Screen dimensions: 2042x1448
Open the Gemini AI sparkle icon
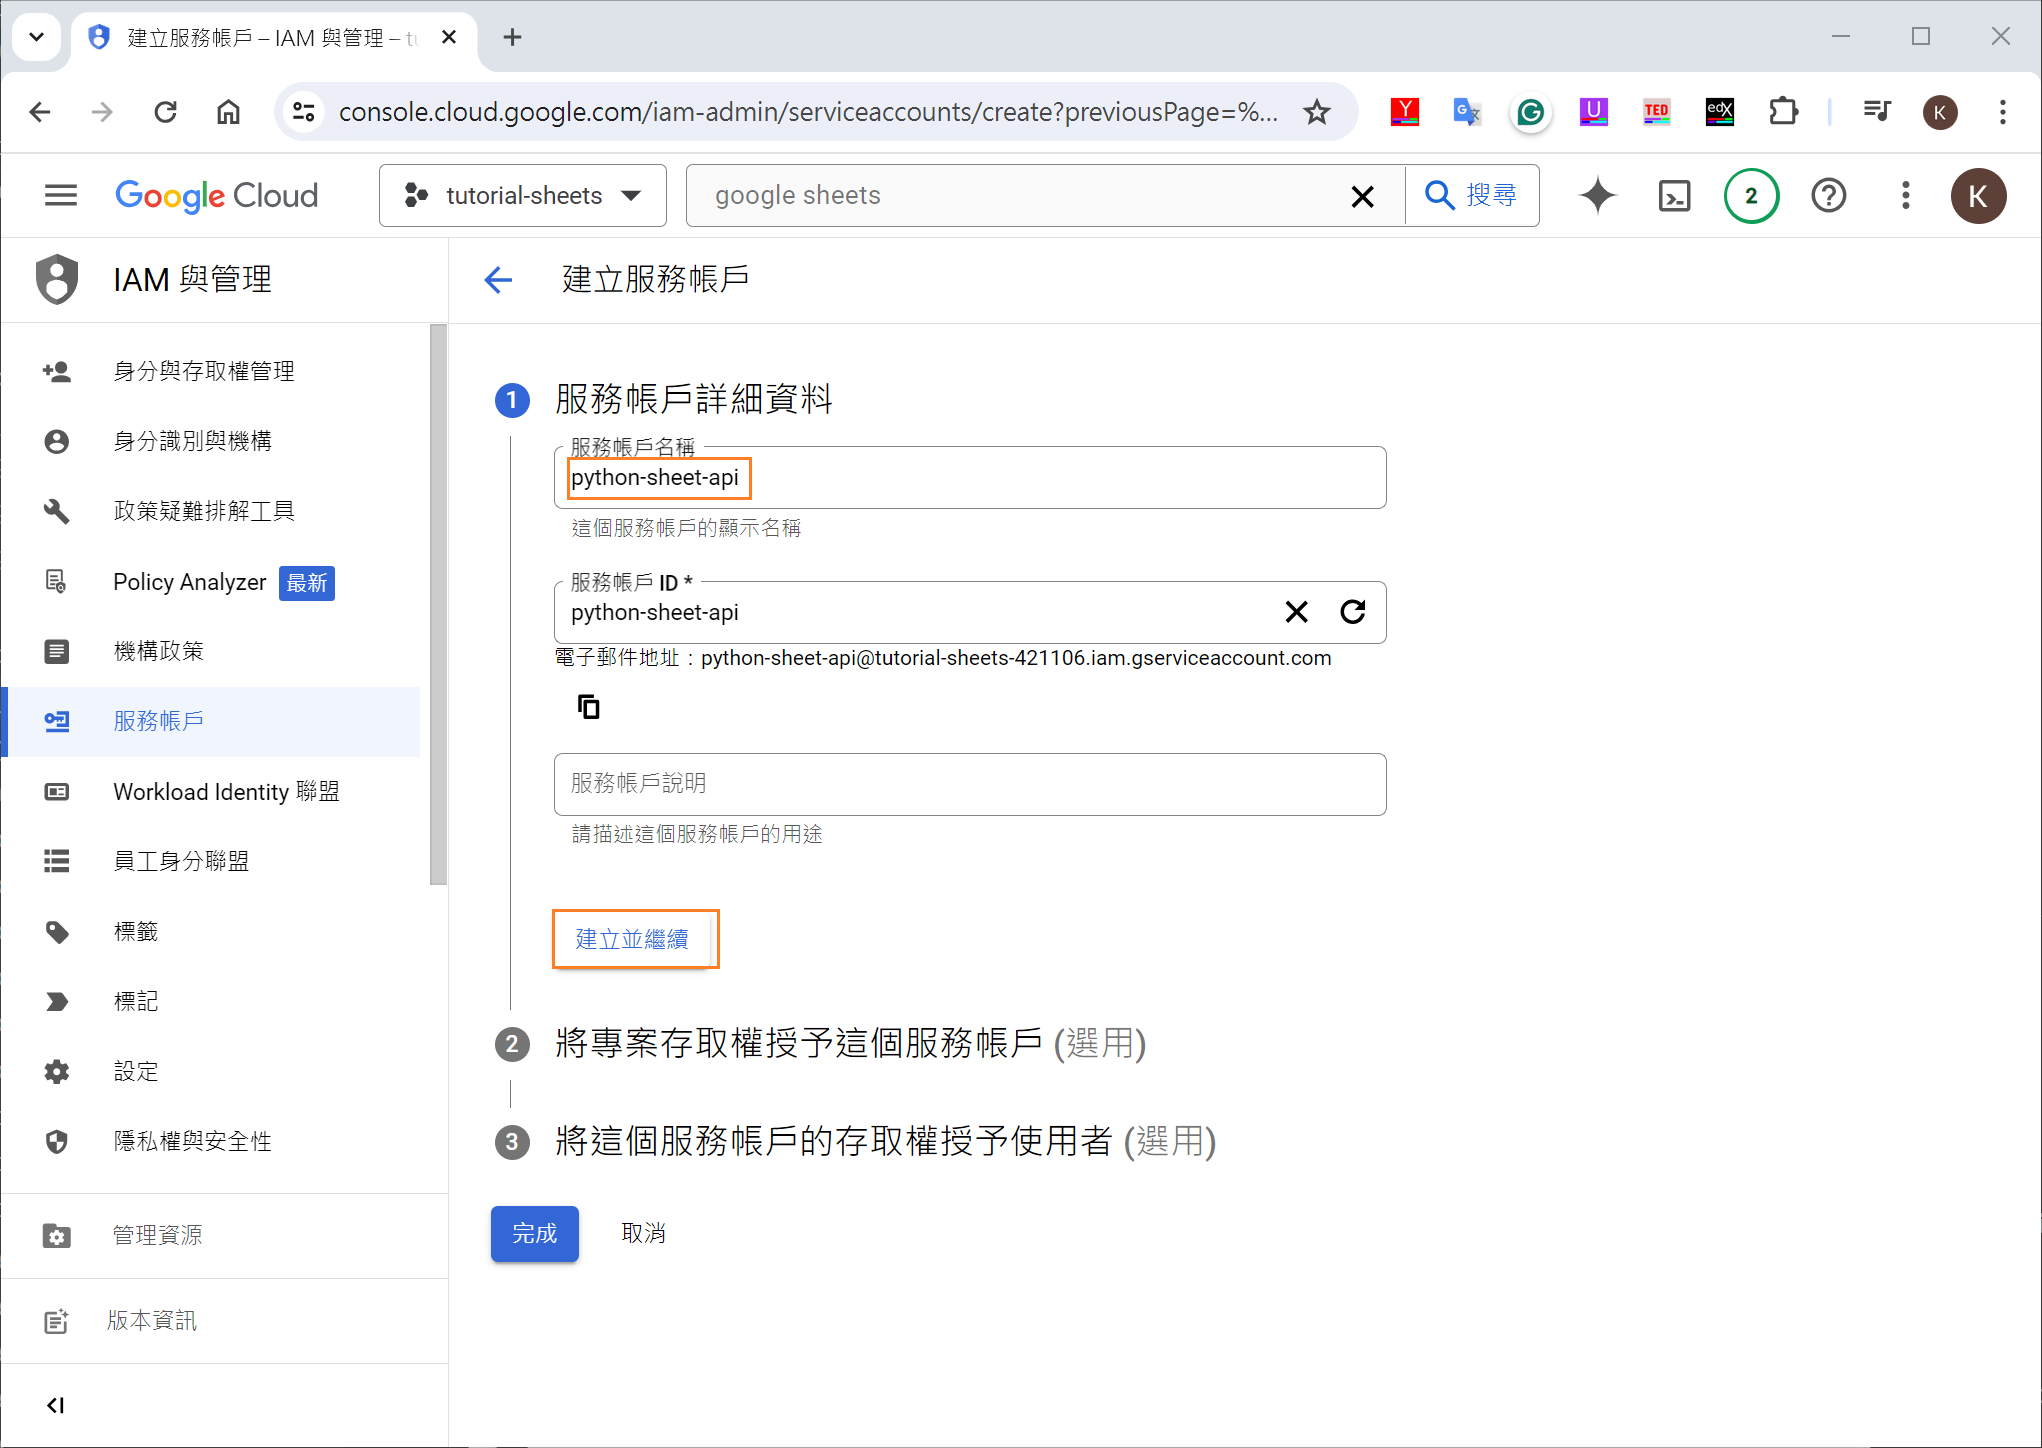[1597, 195]
